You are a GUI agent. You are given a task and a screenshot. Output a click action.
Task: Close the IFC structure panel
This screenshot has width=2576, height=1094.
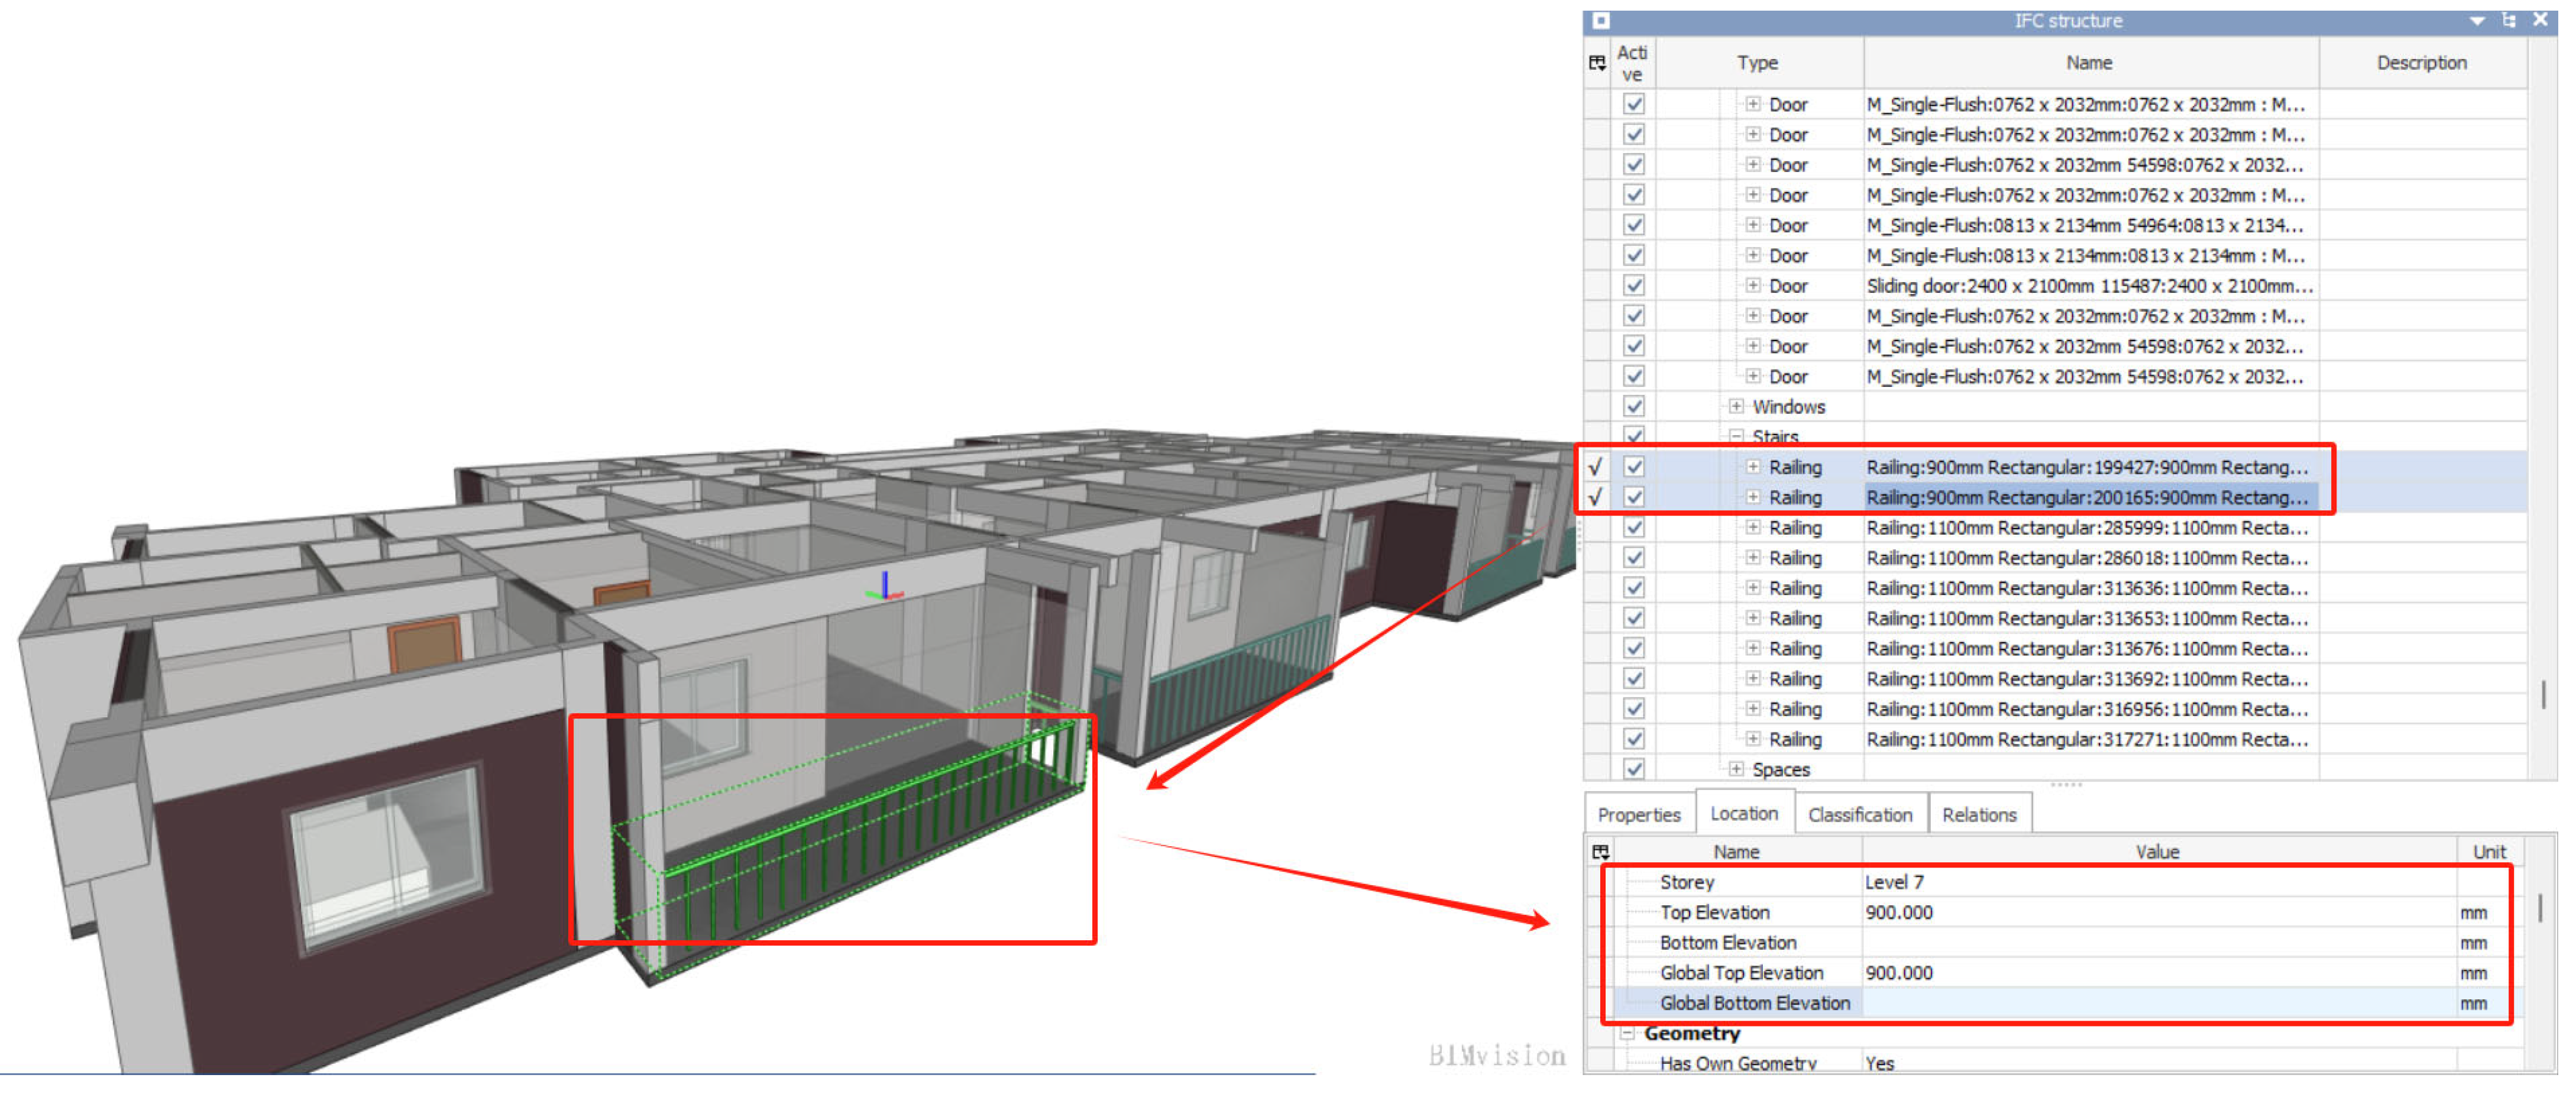(x=2540, y=20)
